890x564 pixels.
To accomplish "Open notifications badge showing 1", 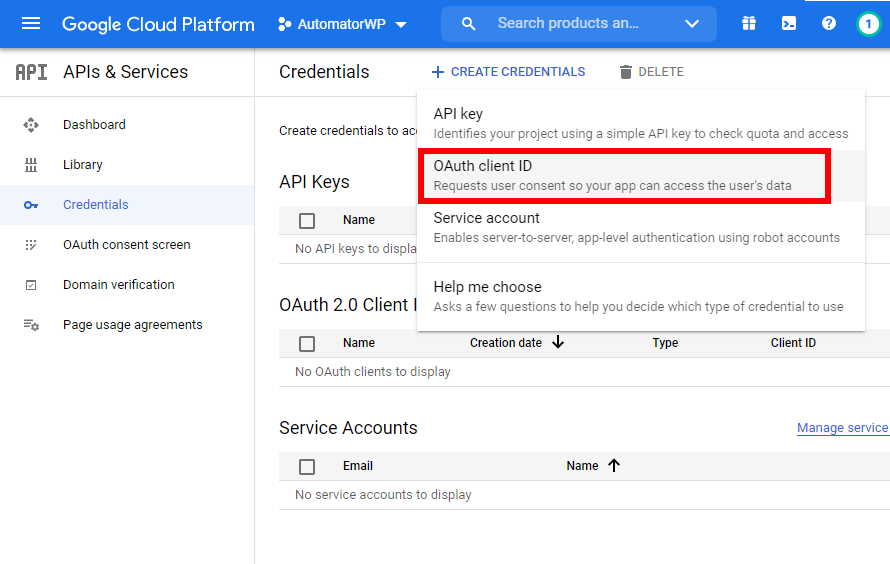I will 868,24.
